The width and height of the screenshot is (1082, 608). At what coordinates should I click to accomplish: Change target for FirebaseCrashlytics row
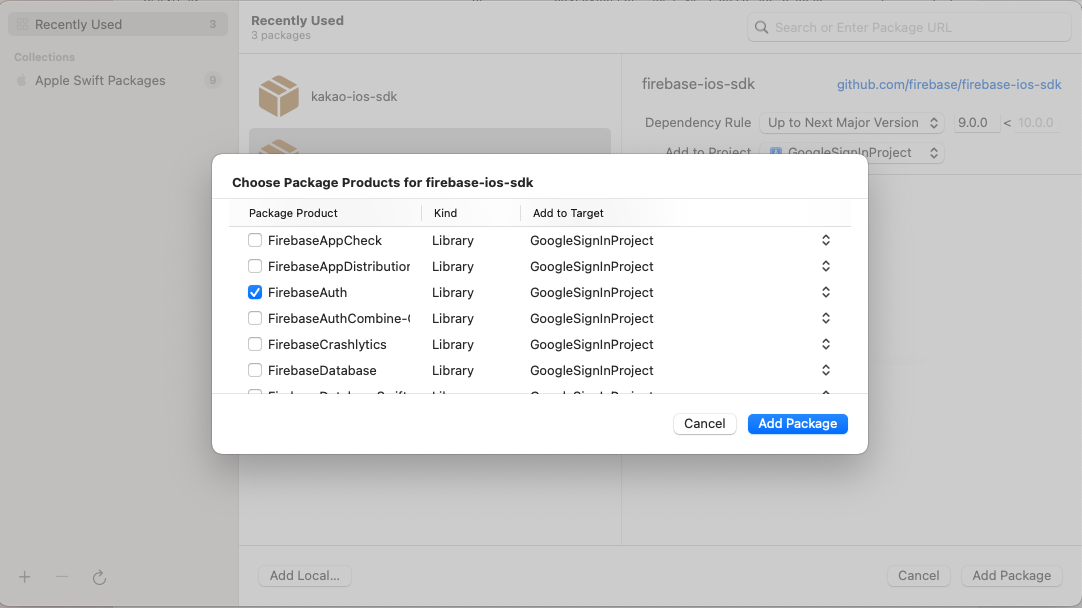(x=825, y=344)
